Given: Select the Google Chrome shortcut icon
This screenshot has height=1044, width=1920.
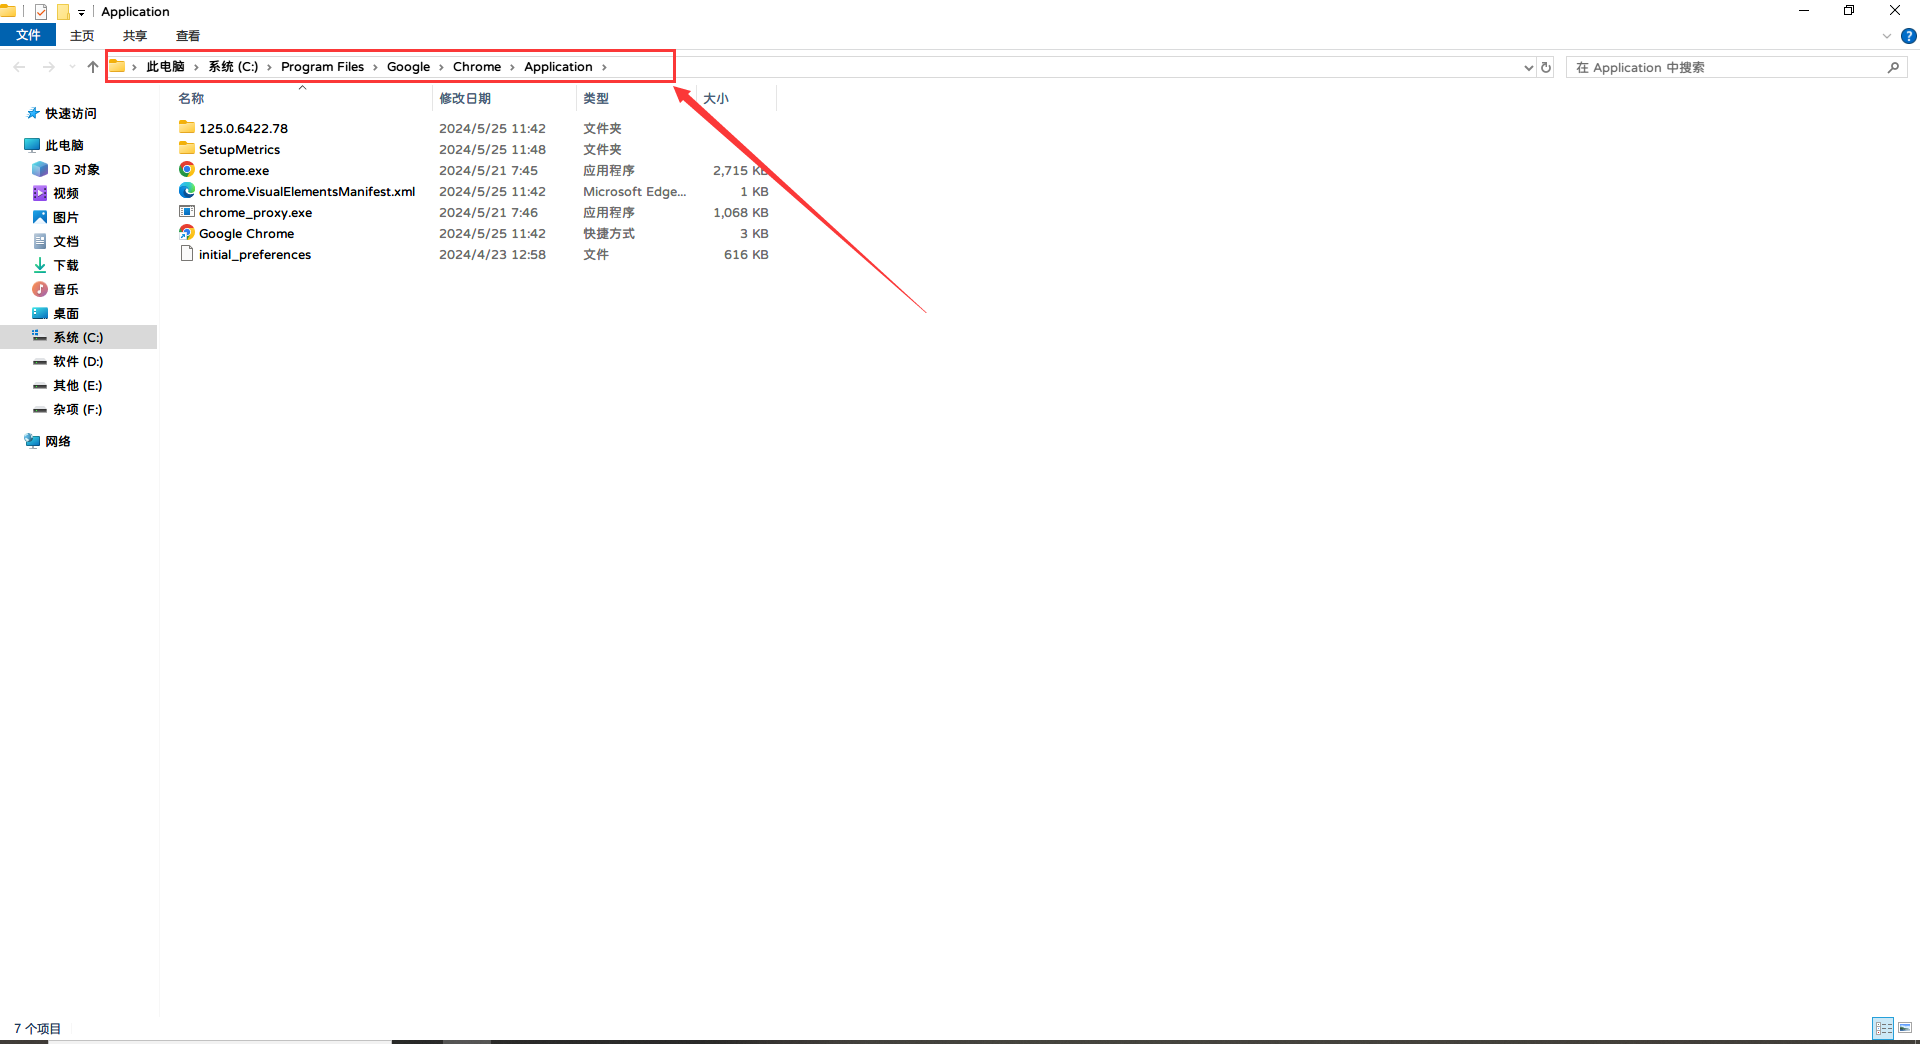Looking at the screenshot, I should click(x=186, y=233).
